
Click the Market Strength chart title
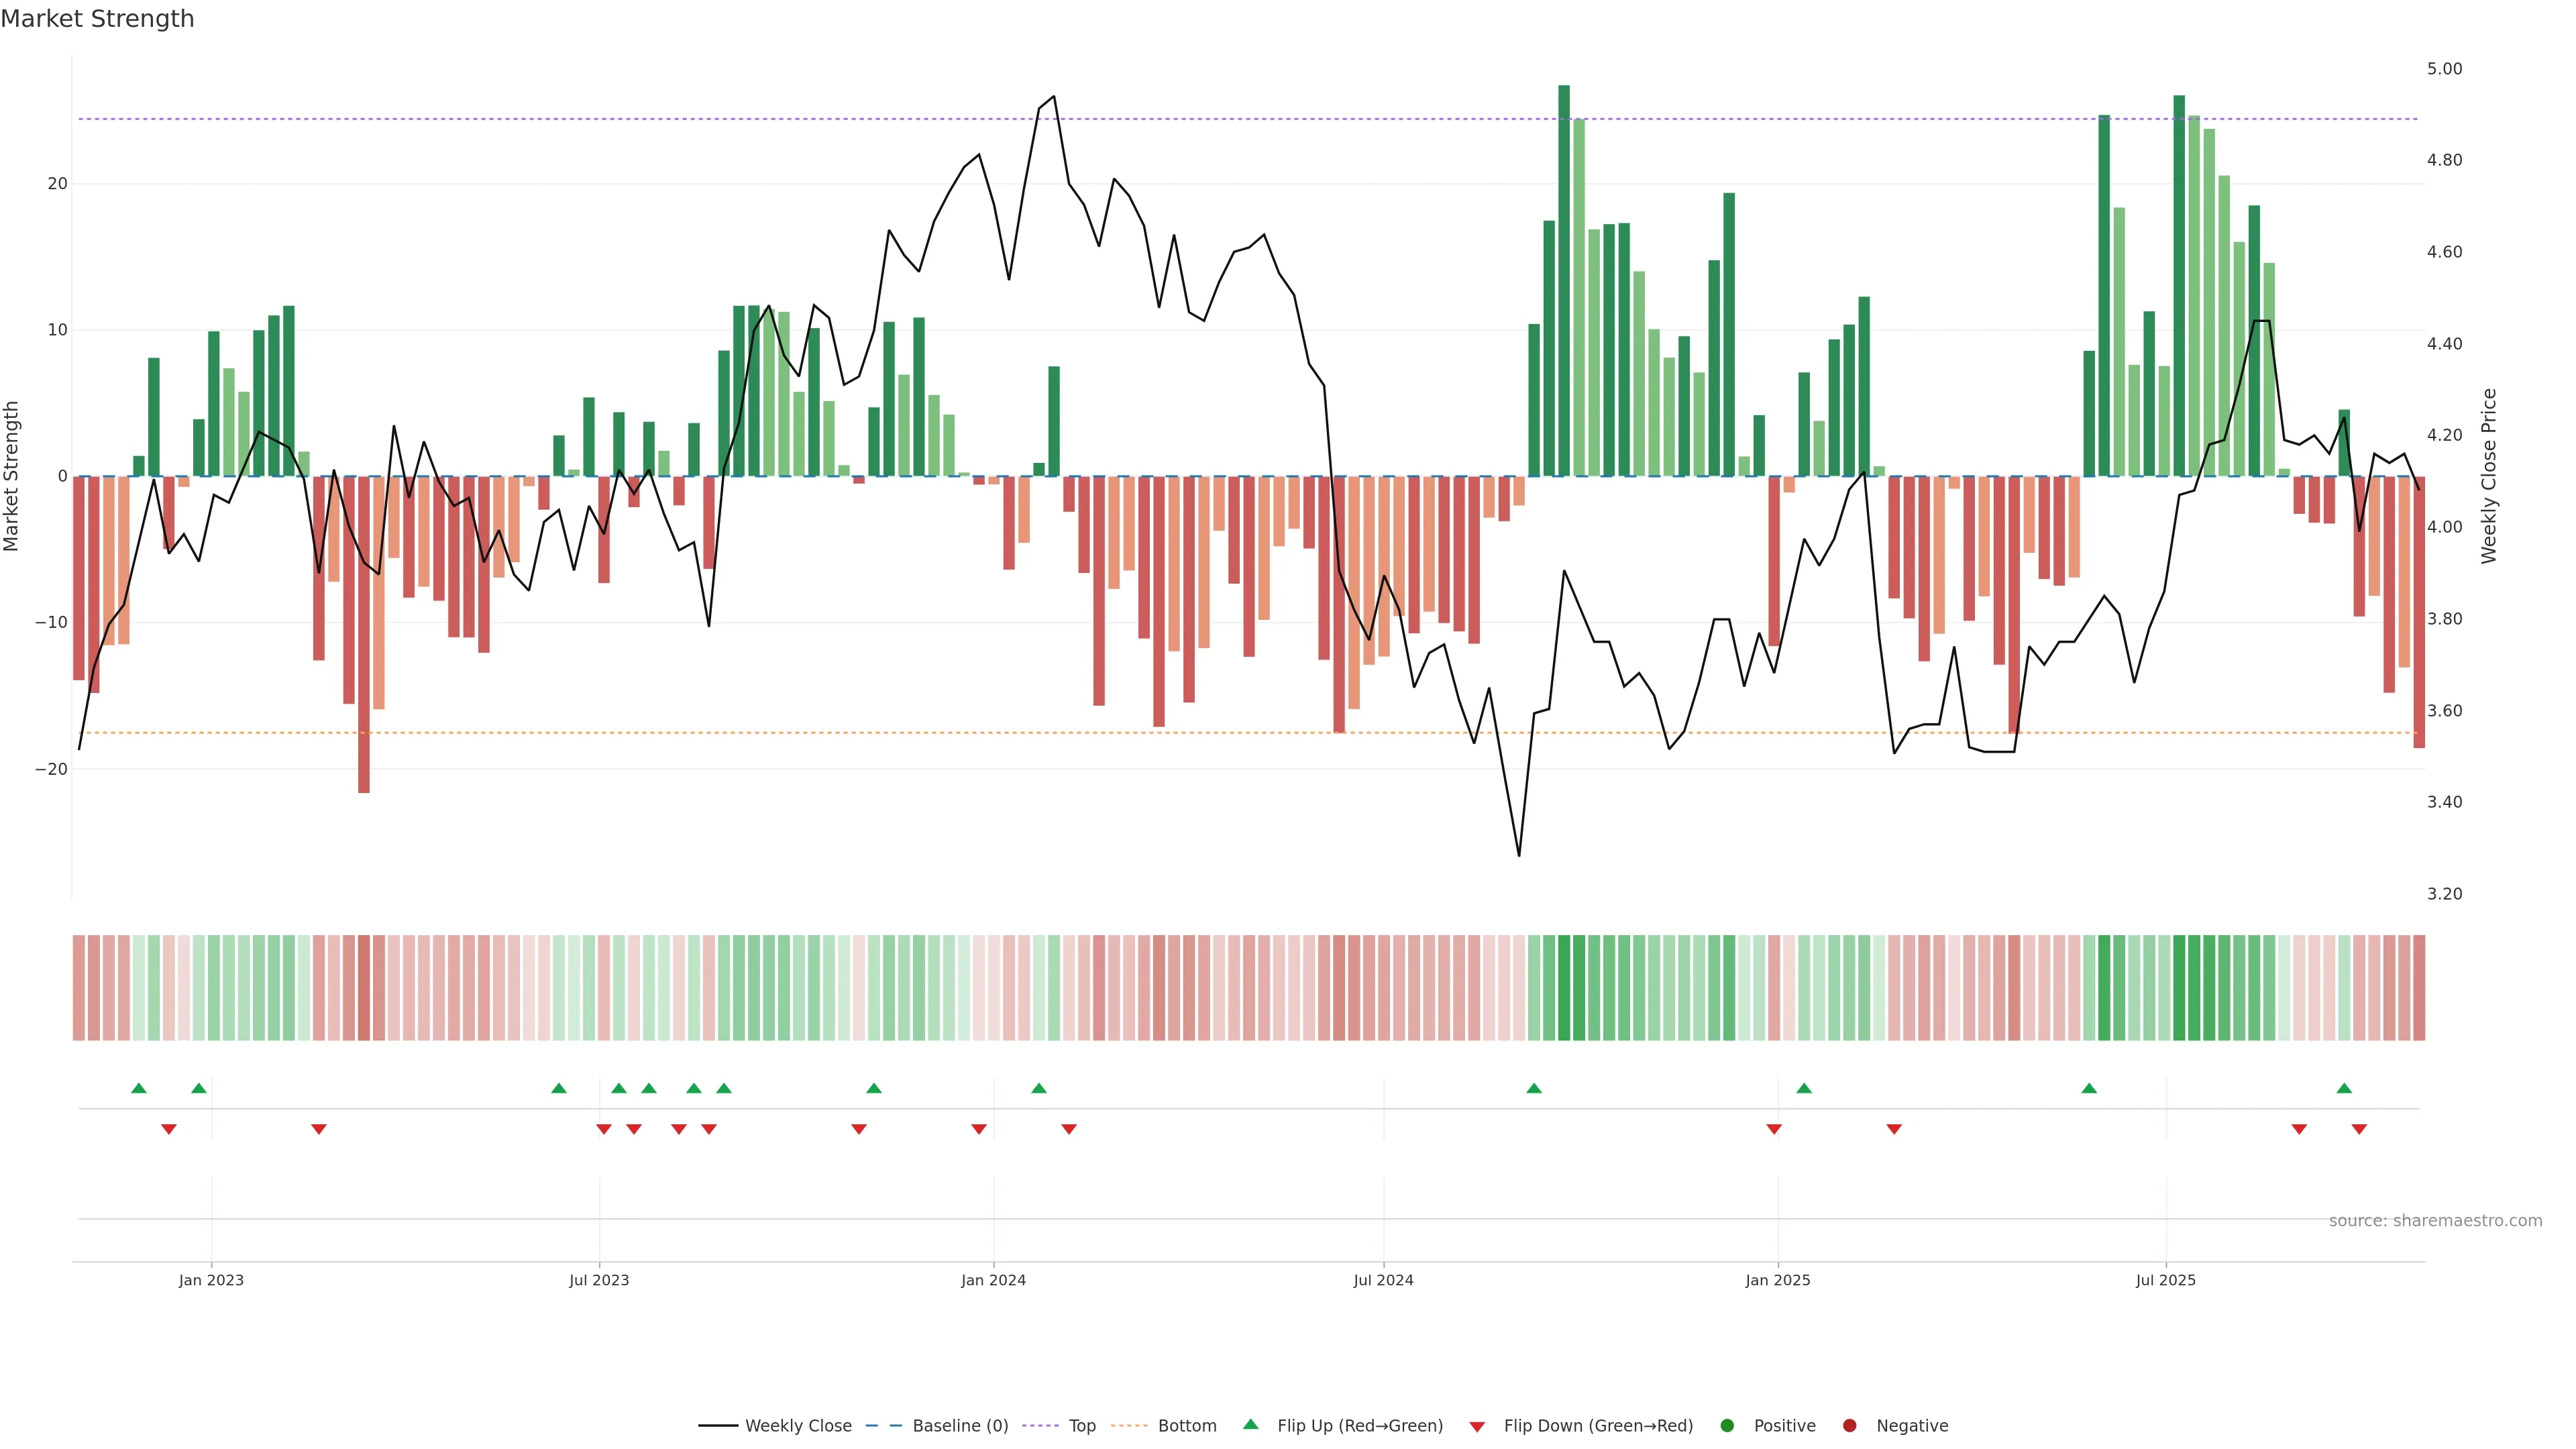(x=97, y=19)
